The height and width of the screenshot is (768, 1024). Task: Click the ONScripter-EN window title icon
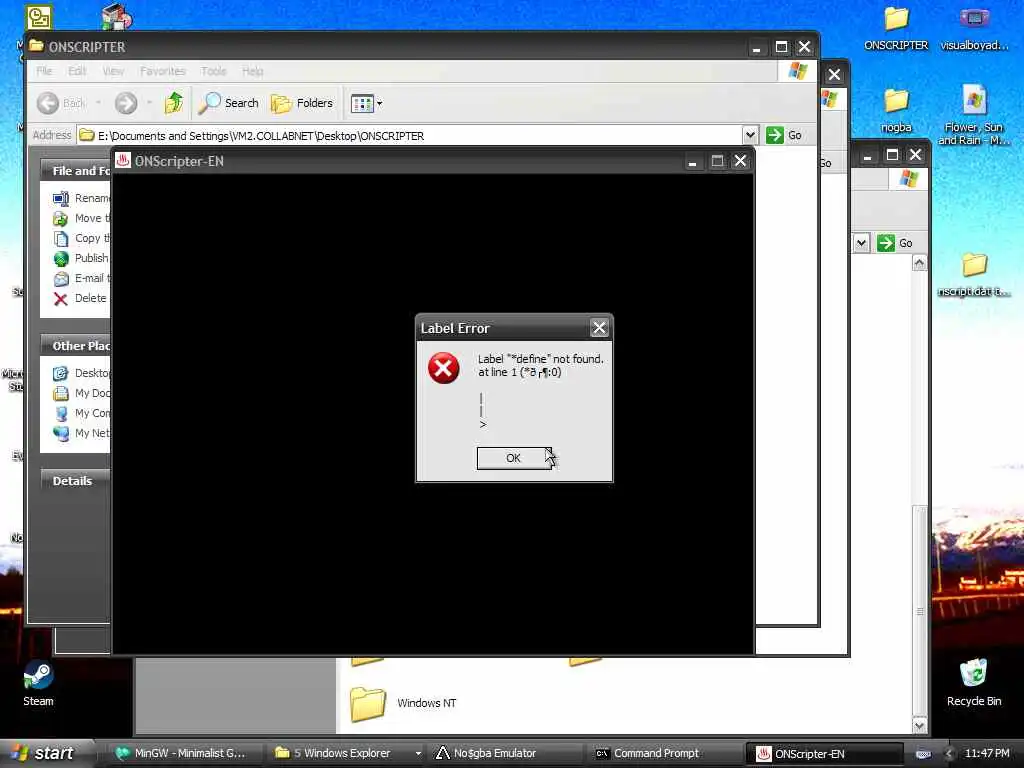(x=123, y=161)
